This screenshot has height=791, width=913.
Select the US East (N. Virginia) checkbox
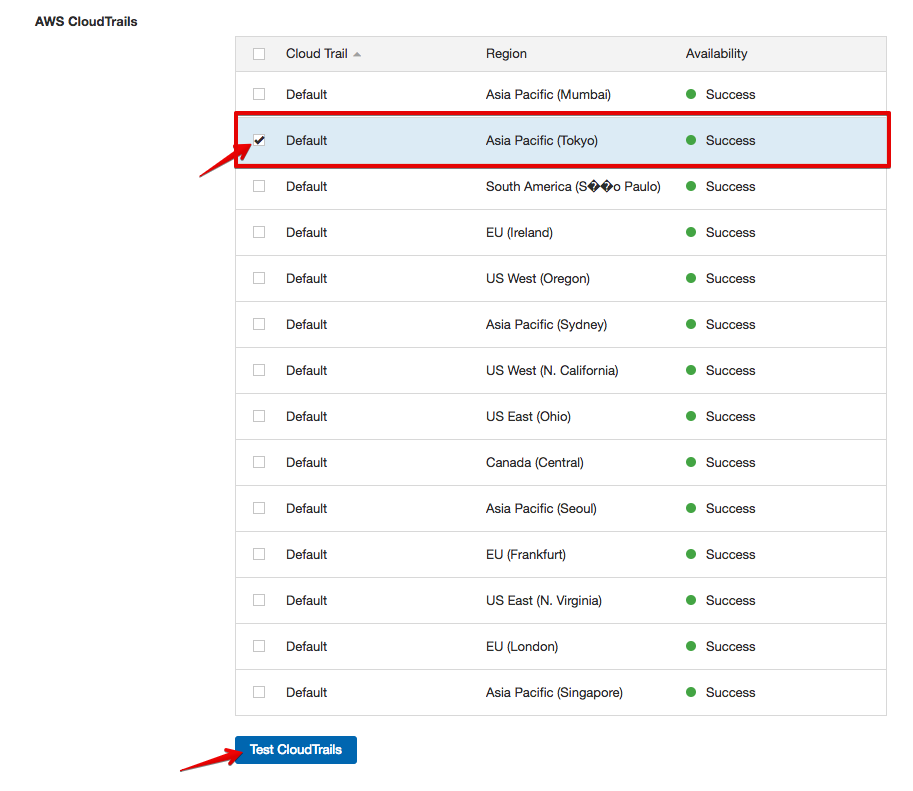(259, 600)
